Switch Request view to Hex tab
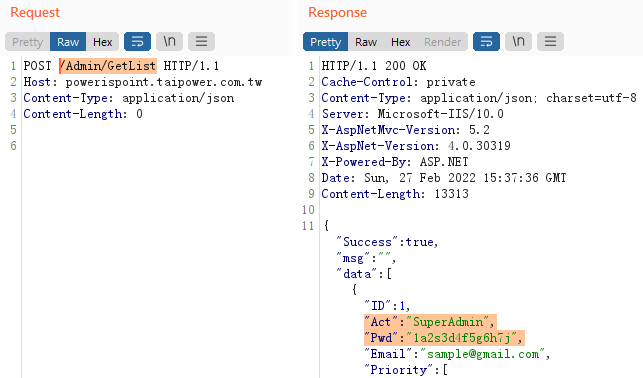This screenshot has width=643, height=378. (103, 42)
